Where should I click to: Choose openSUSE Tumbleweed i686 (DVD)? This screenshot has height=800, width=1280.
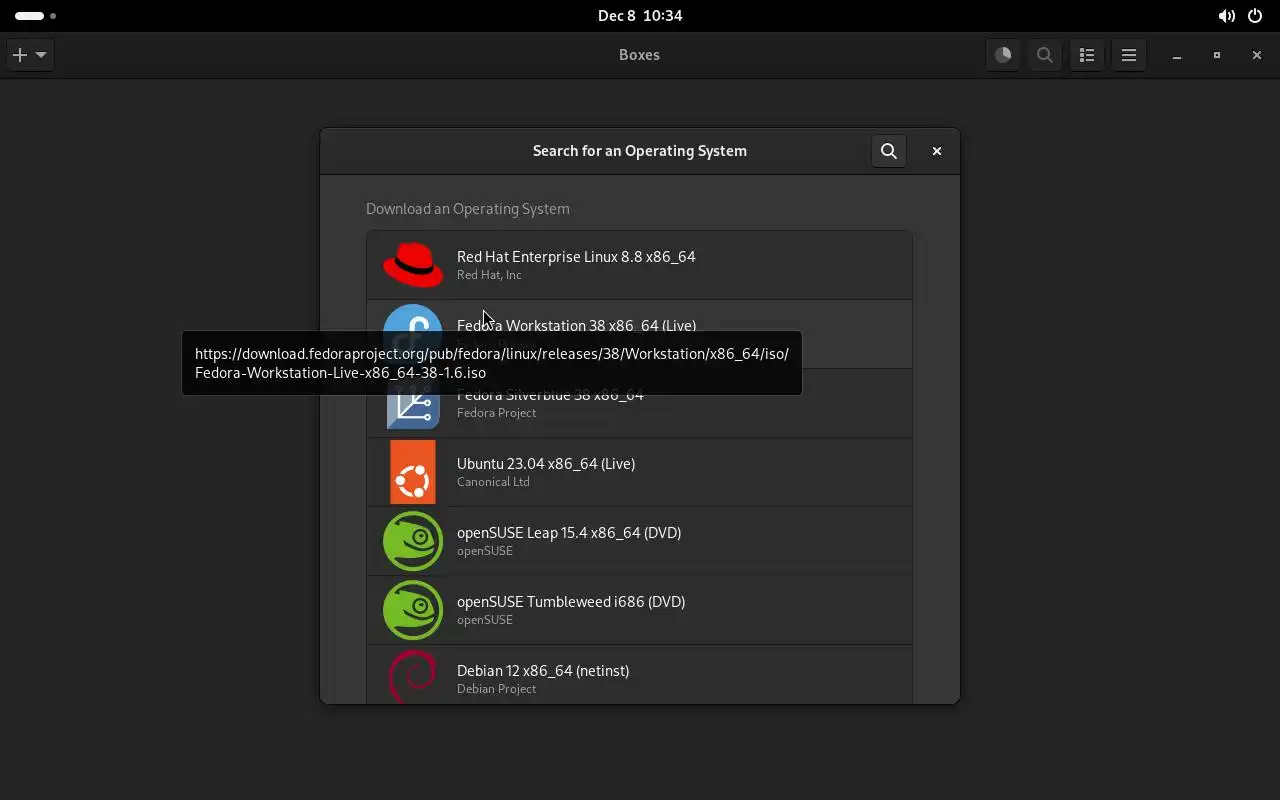(x=639, y=610)
